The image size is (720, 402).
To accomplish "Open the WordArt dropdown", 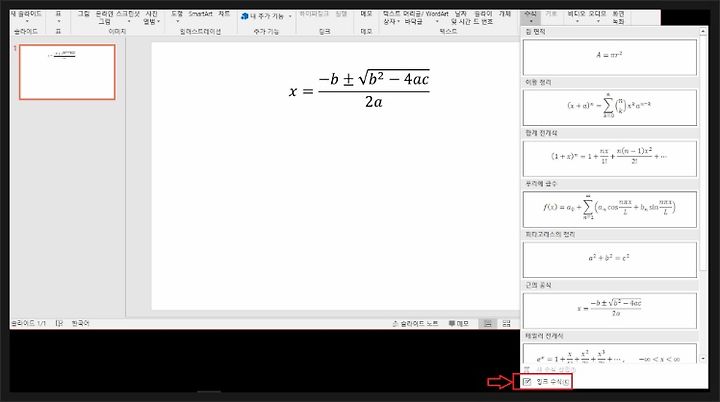I will [437, 17].
